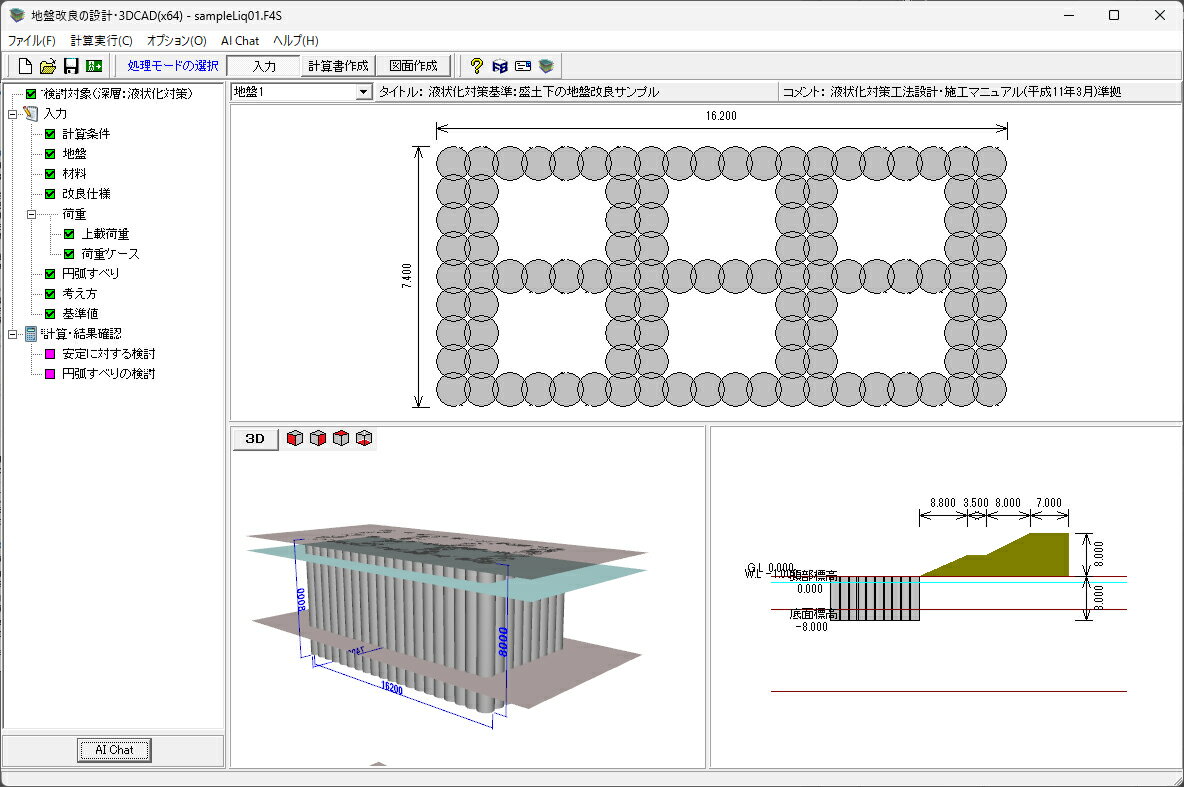This screenshot has height=787, width=1184.
Task: Collapse the 入力 tree node
Action: click(12, 114)
